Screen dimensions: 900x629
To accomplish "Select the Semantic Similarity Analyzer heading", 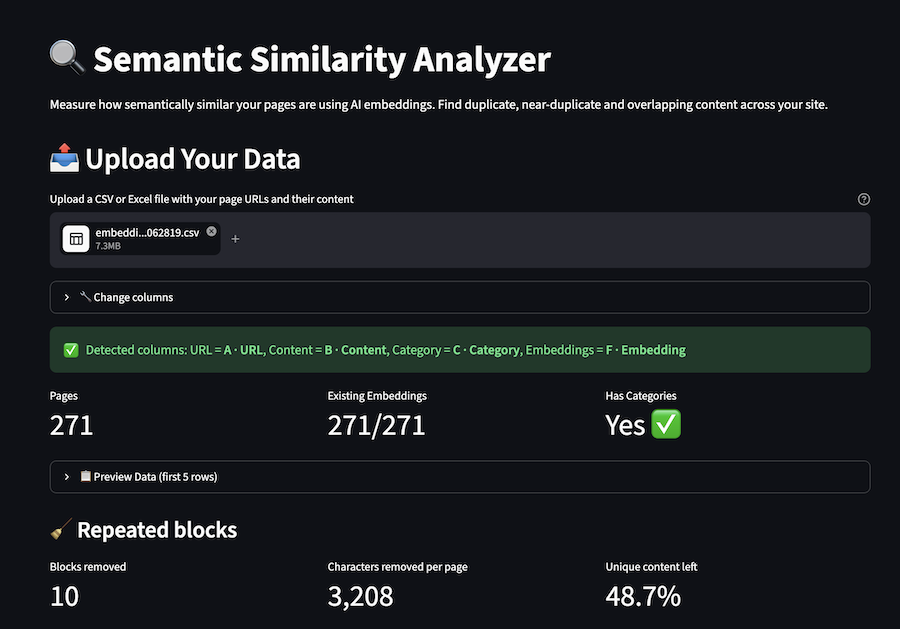I will tap(322, 59).
